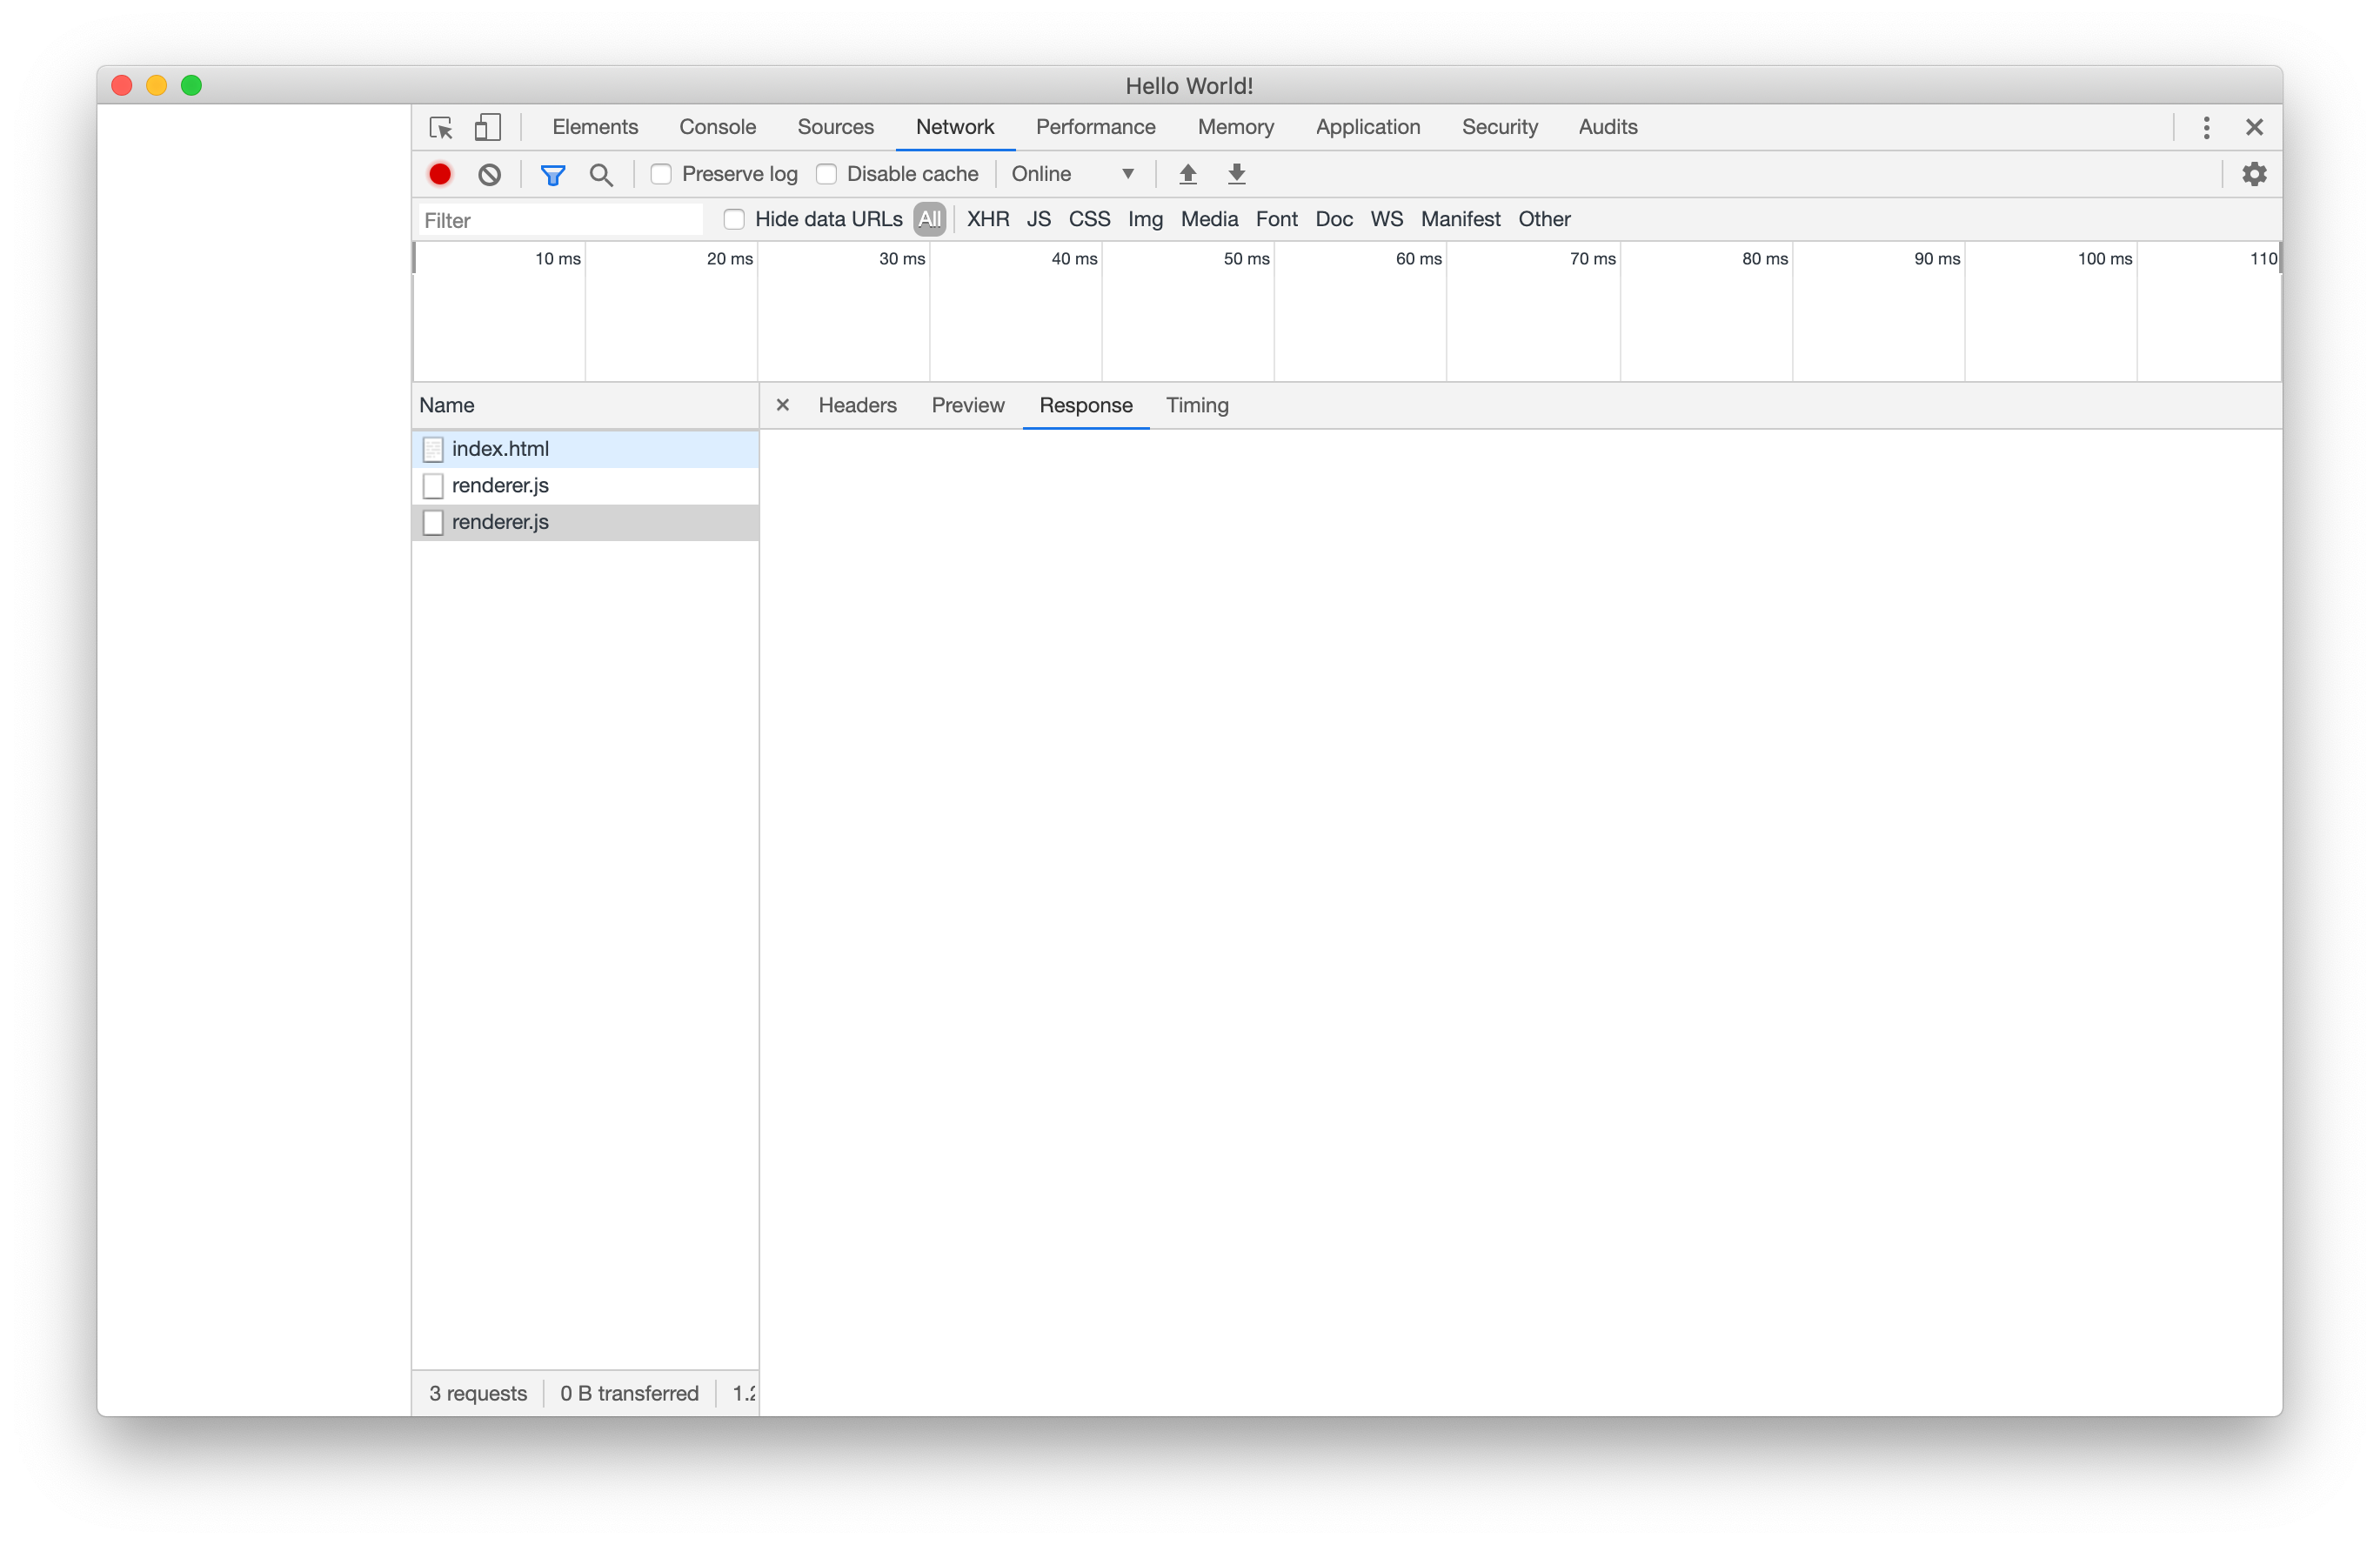
Task: Switch to the Elements tab
Action: (x=595, y=127)
